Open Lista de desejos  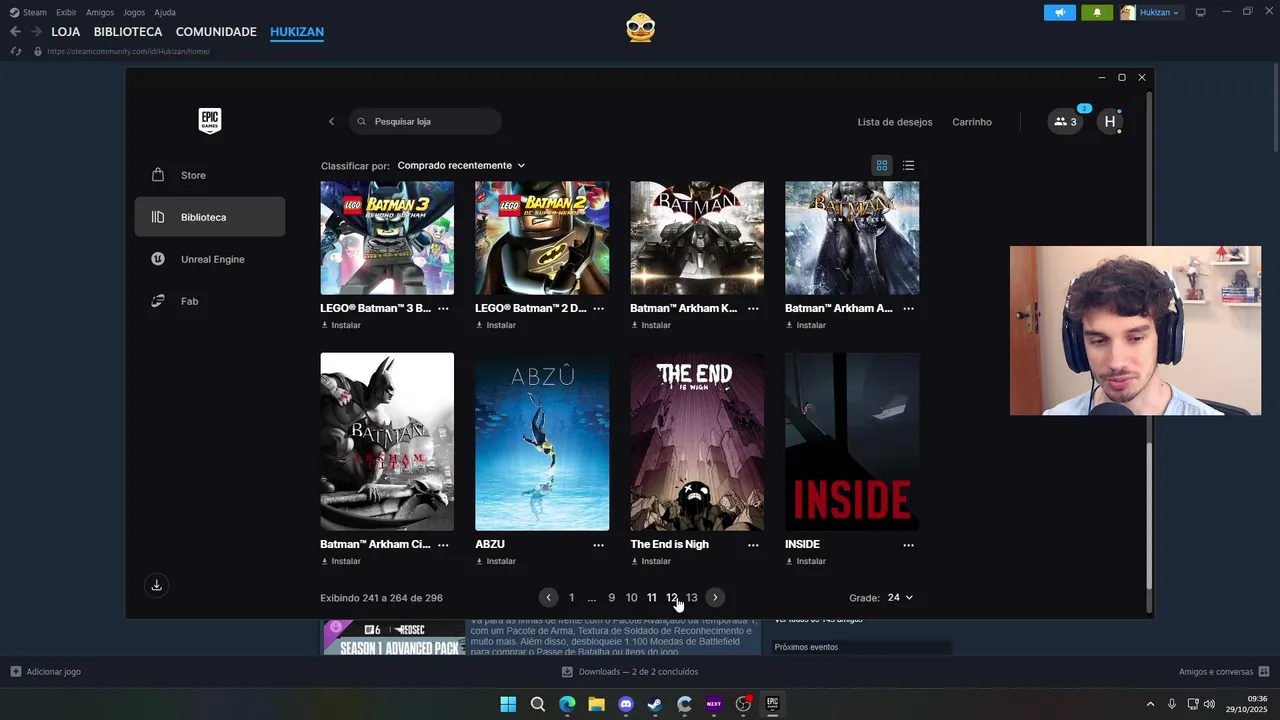895,122
